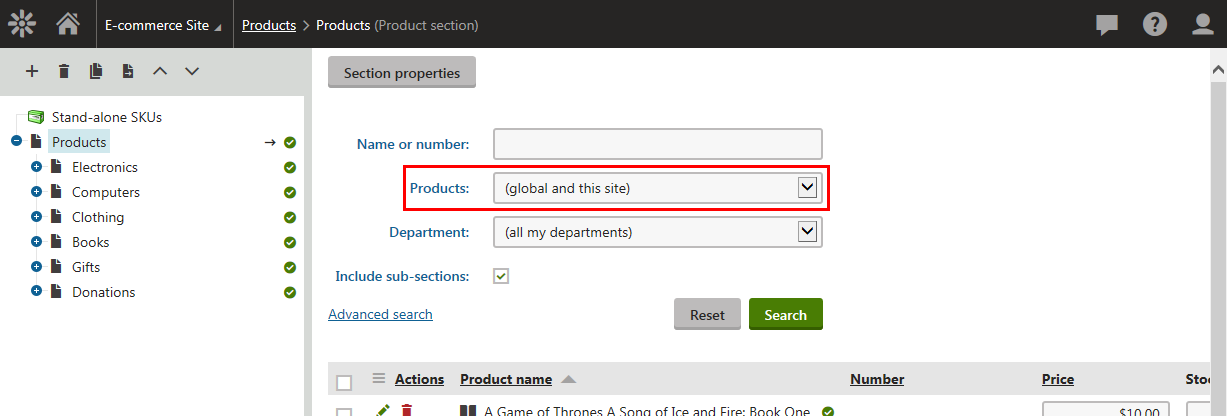Open the Department dropdown

[x=658, y=232]
